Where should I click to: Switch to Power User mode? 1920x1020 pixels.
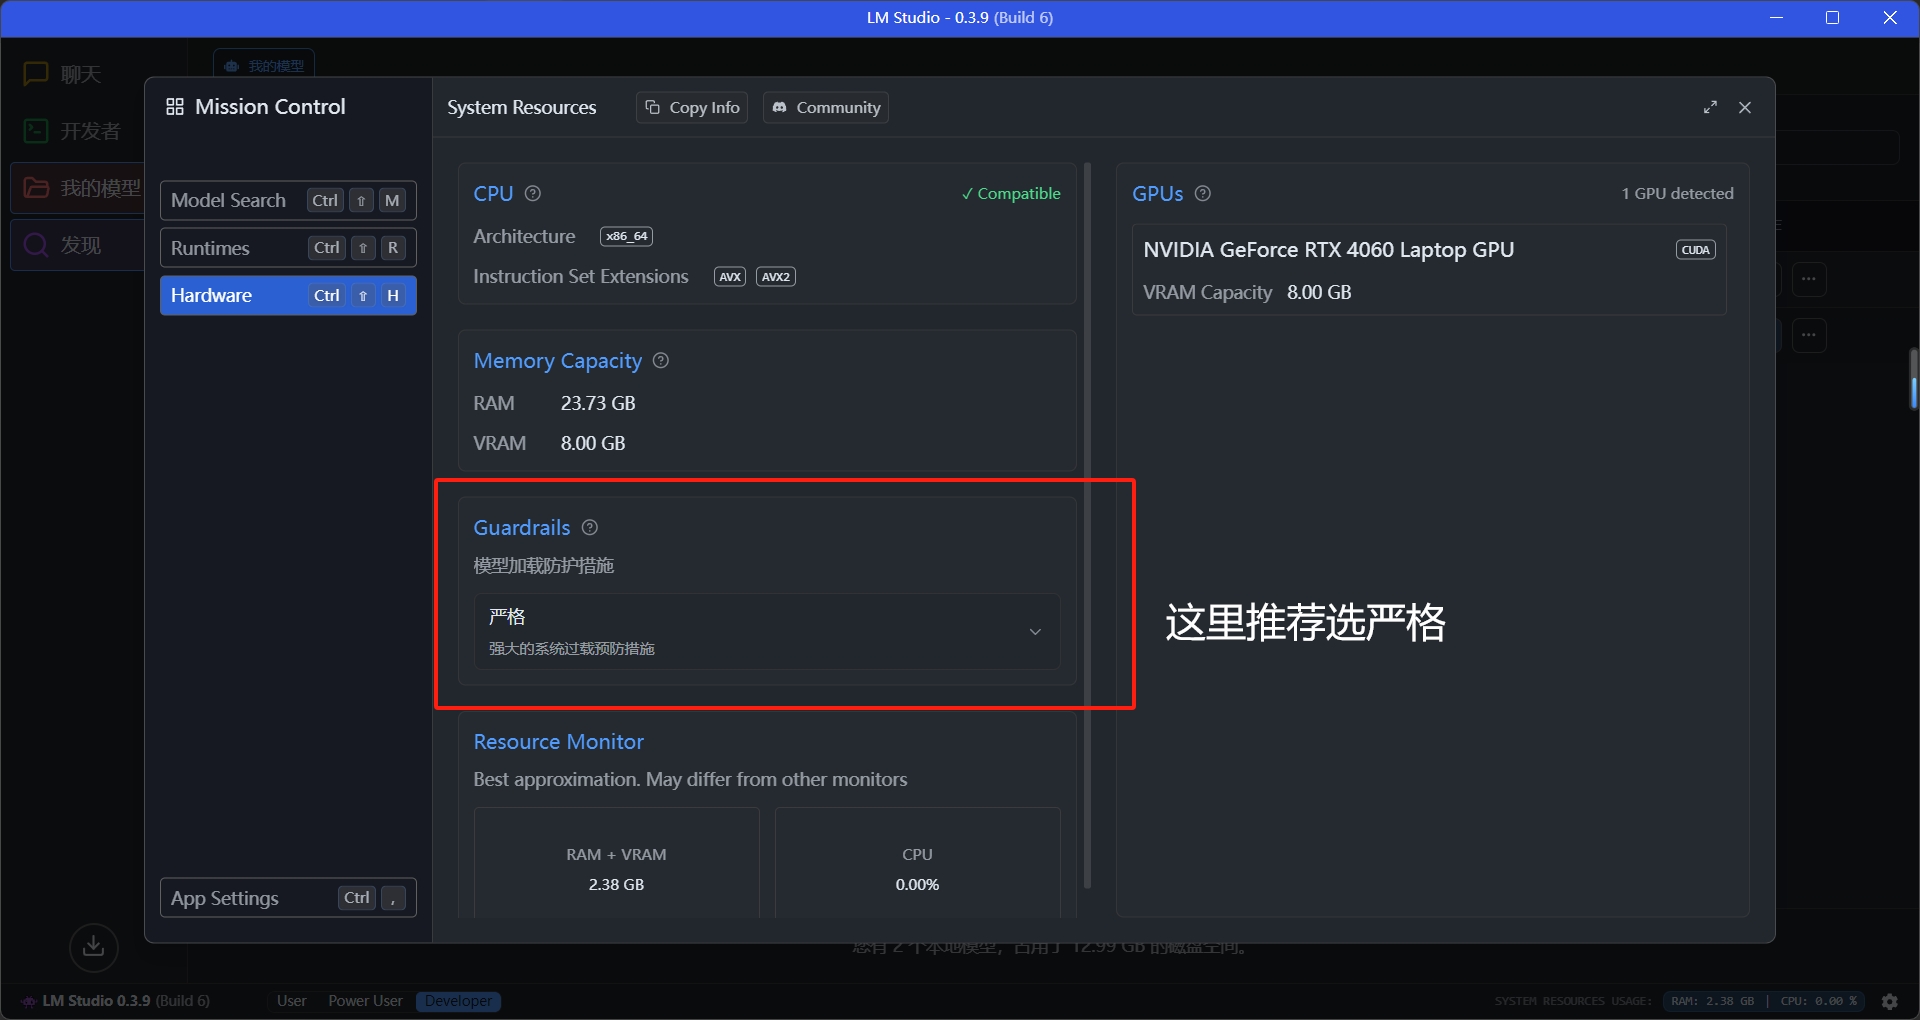pyautogui.click(x=365, y=1001)
